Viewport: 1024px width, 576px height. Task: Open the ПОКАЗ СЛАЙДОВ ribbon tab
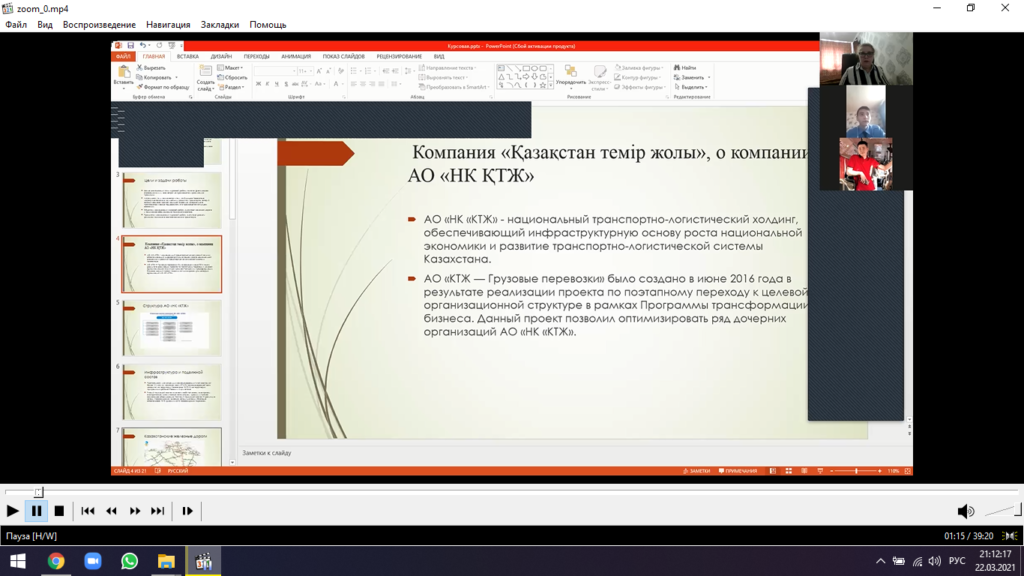[x=344, y=57]
